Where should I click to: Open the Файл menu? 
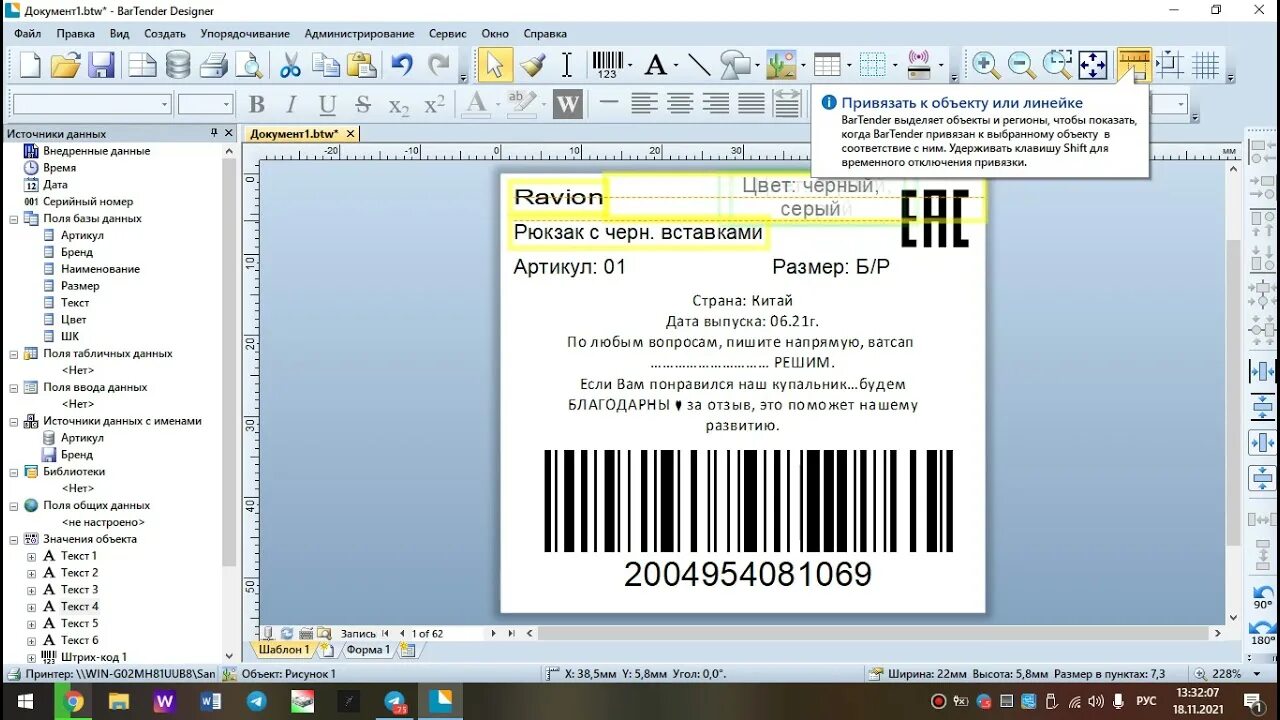(x=28, y=33)
